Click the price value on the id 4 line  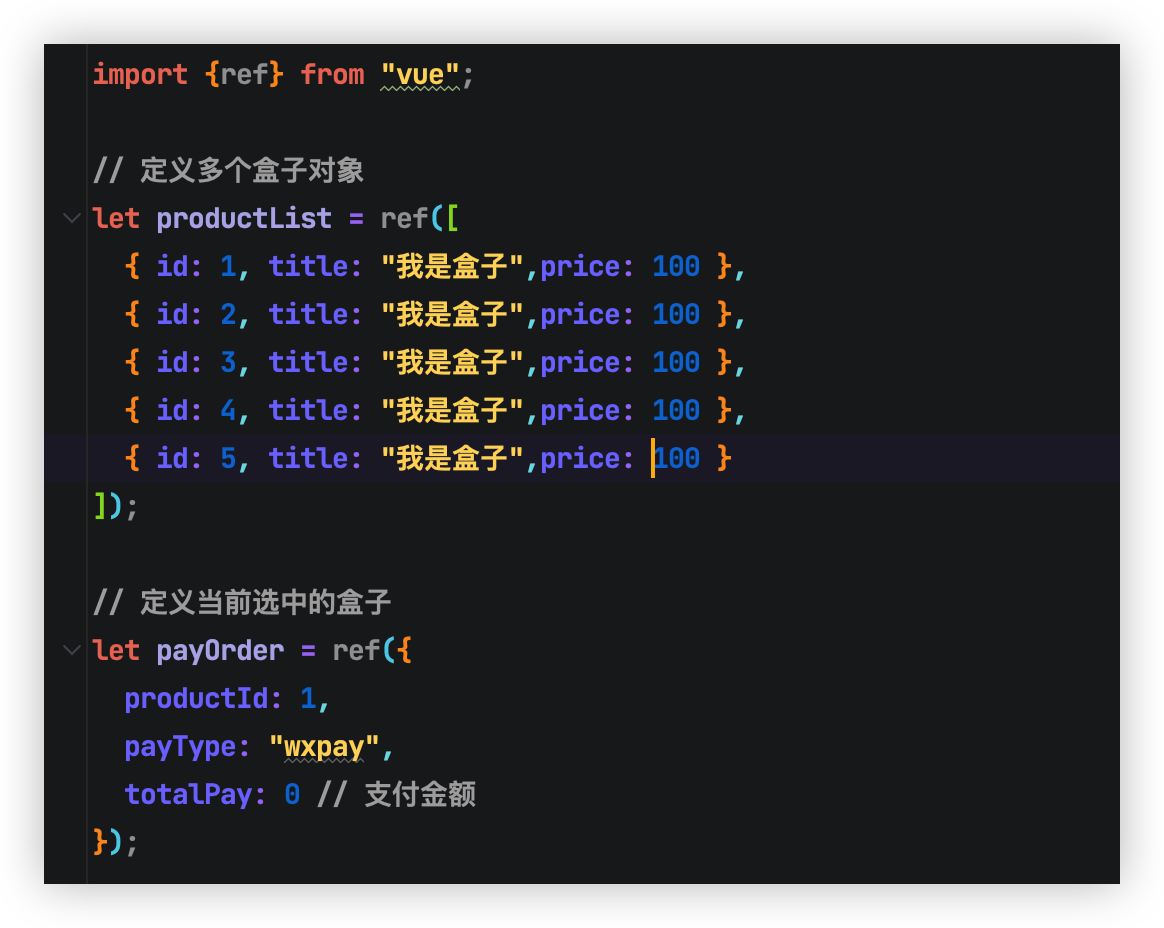click(x=676, y=411)
